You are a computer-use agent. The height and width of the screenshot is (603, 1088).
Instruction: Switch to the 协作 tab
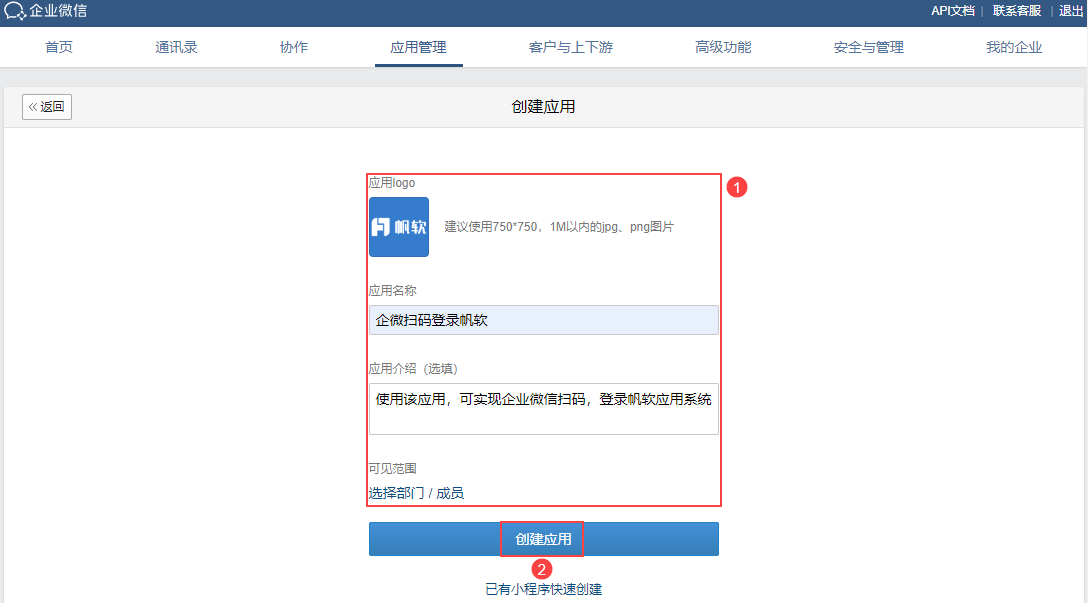pyautogui.click(x=294, y=47)
